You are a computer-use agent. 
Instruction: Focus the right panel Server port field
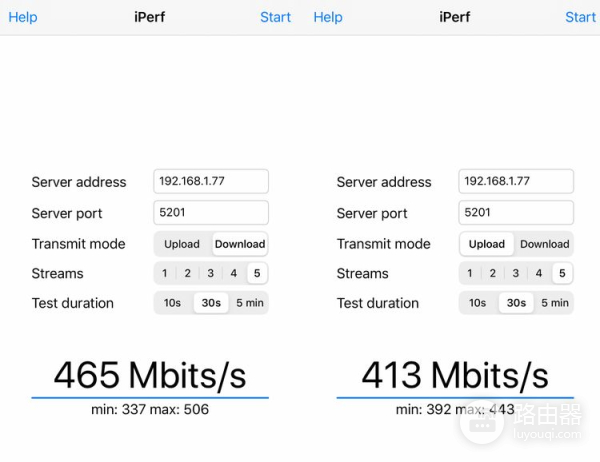tap(516, 212)
